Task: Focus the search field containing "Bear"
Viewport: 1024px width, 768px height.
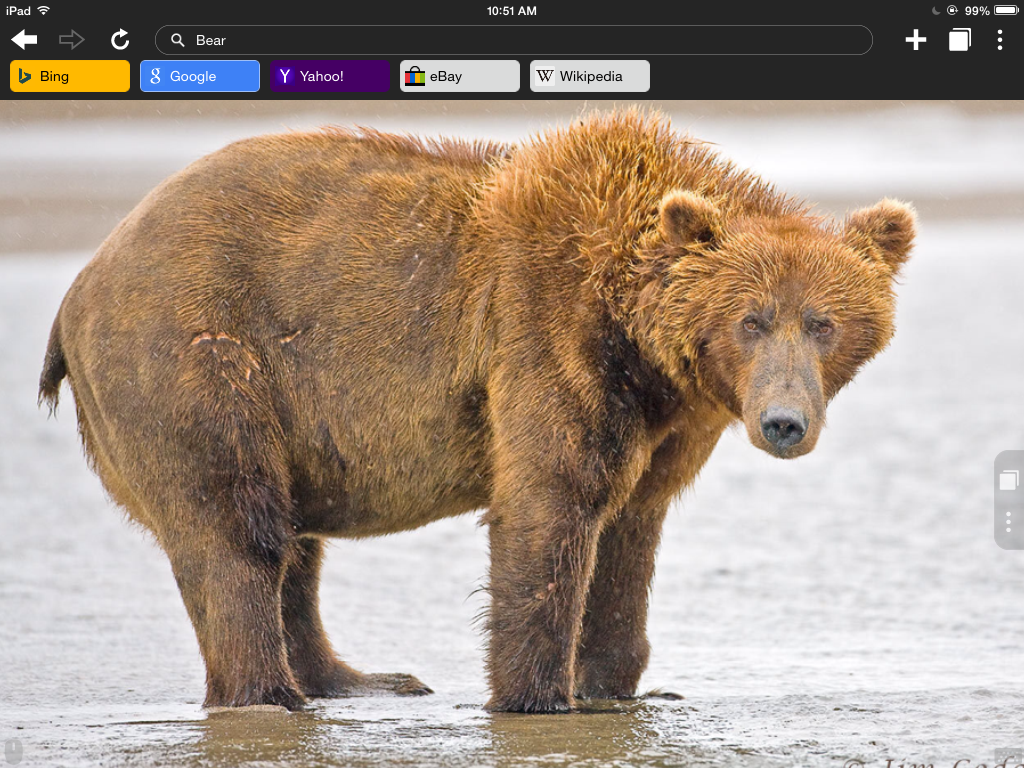Action: pos(520,40)
